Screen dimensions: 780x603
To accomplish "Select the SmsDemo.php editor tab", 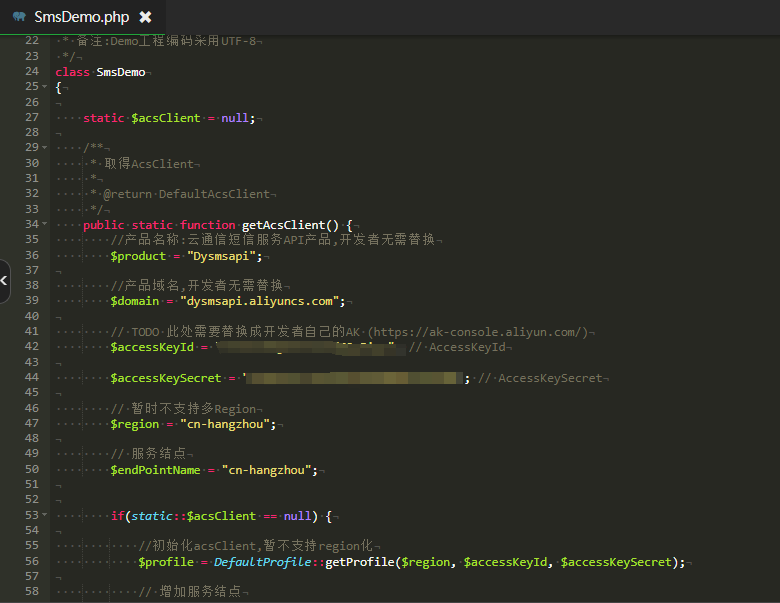I will [81, 17].
